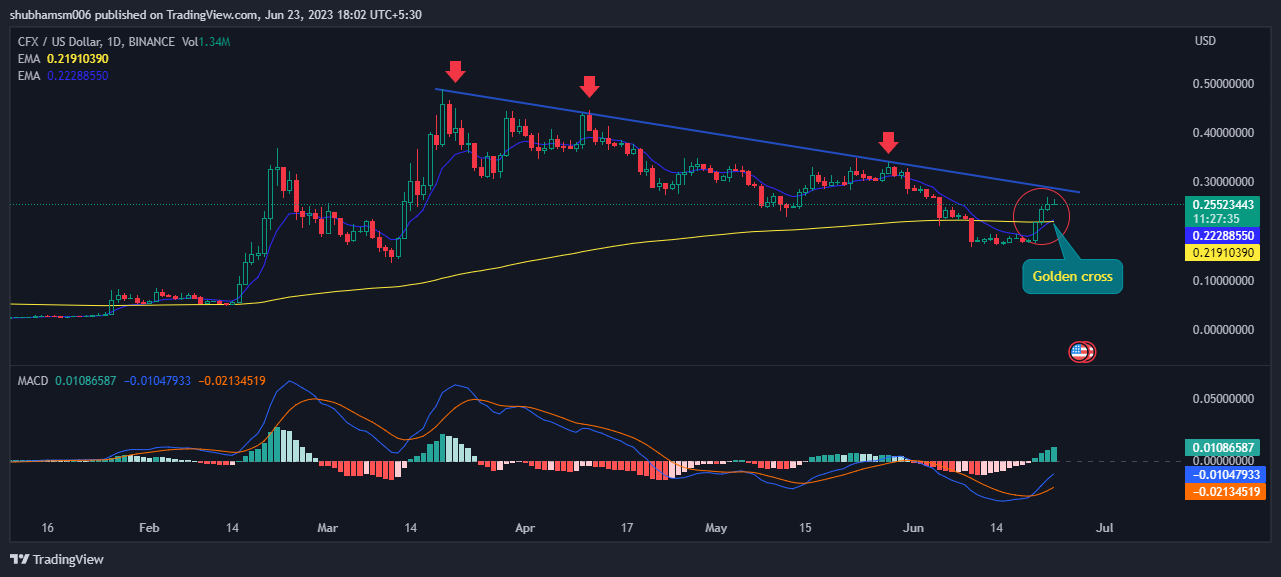This screenshot has height=577, width=1281.
Task: Select the blue EMA 0.22288550 legend entry
Action: [x=64, y=76]
